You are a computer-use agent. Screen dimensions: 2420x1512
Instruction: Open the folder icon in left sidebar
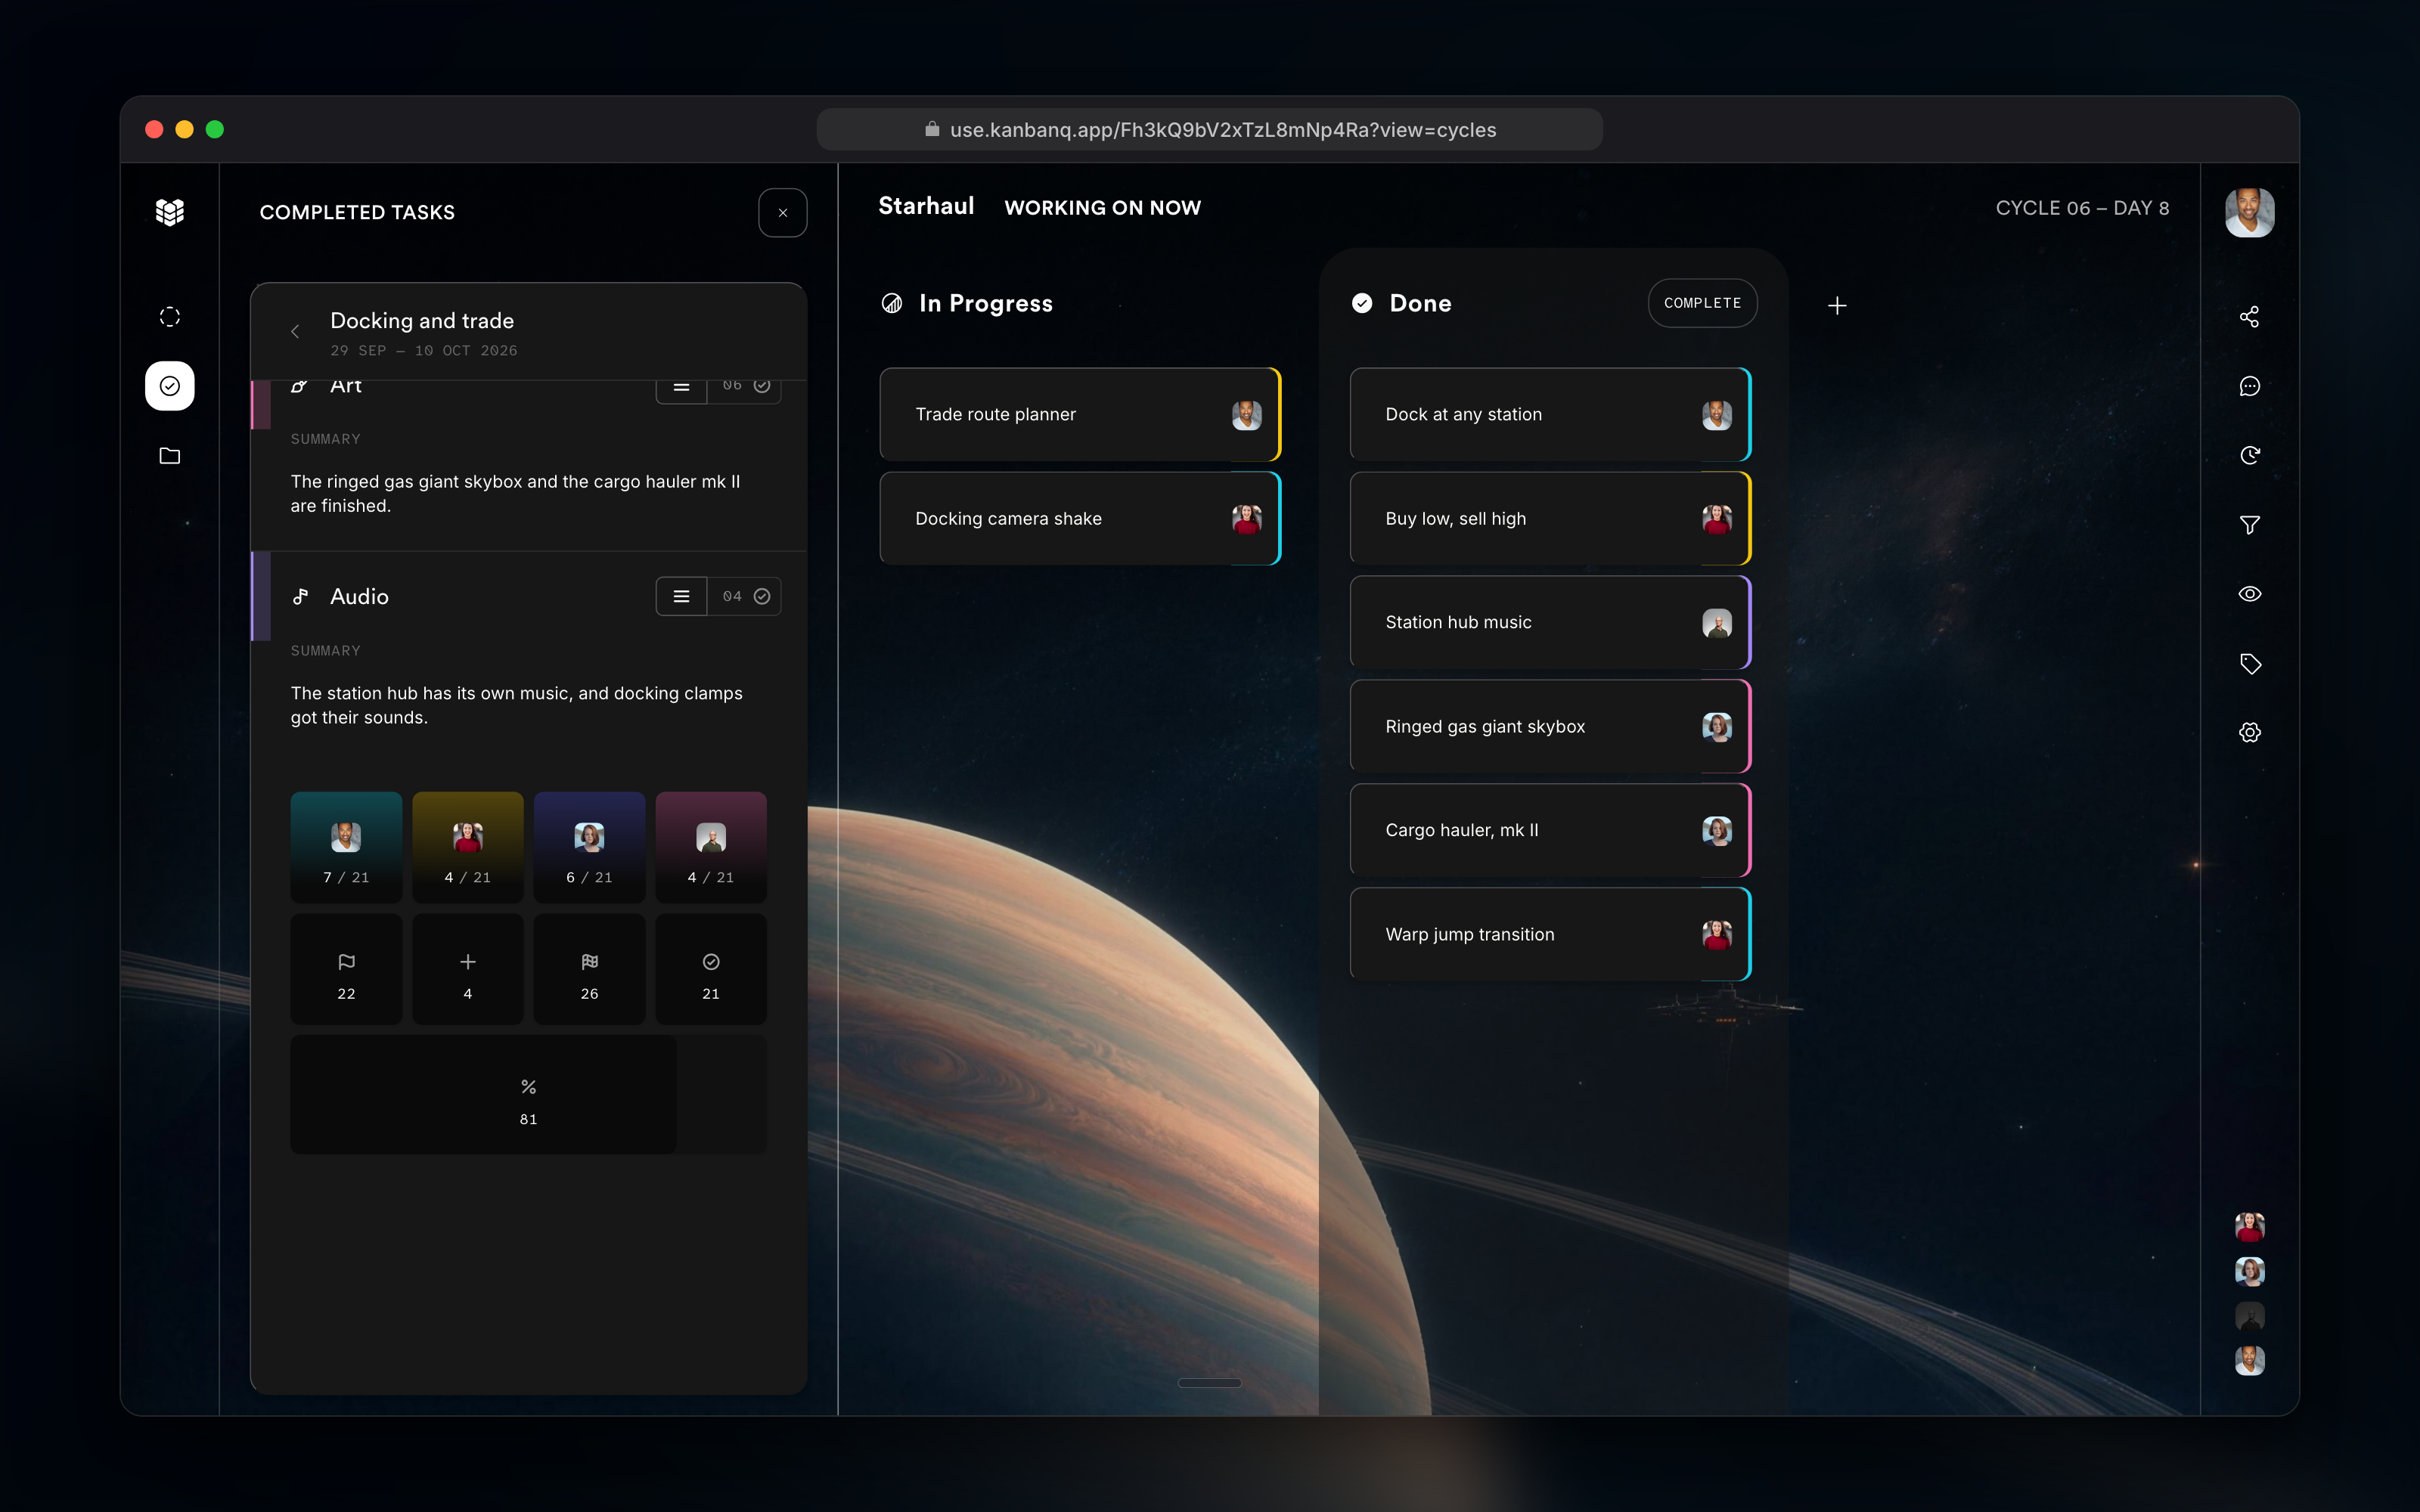pyautogui.click(x=170, y=456)
